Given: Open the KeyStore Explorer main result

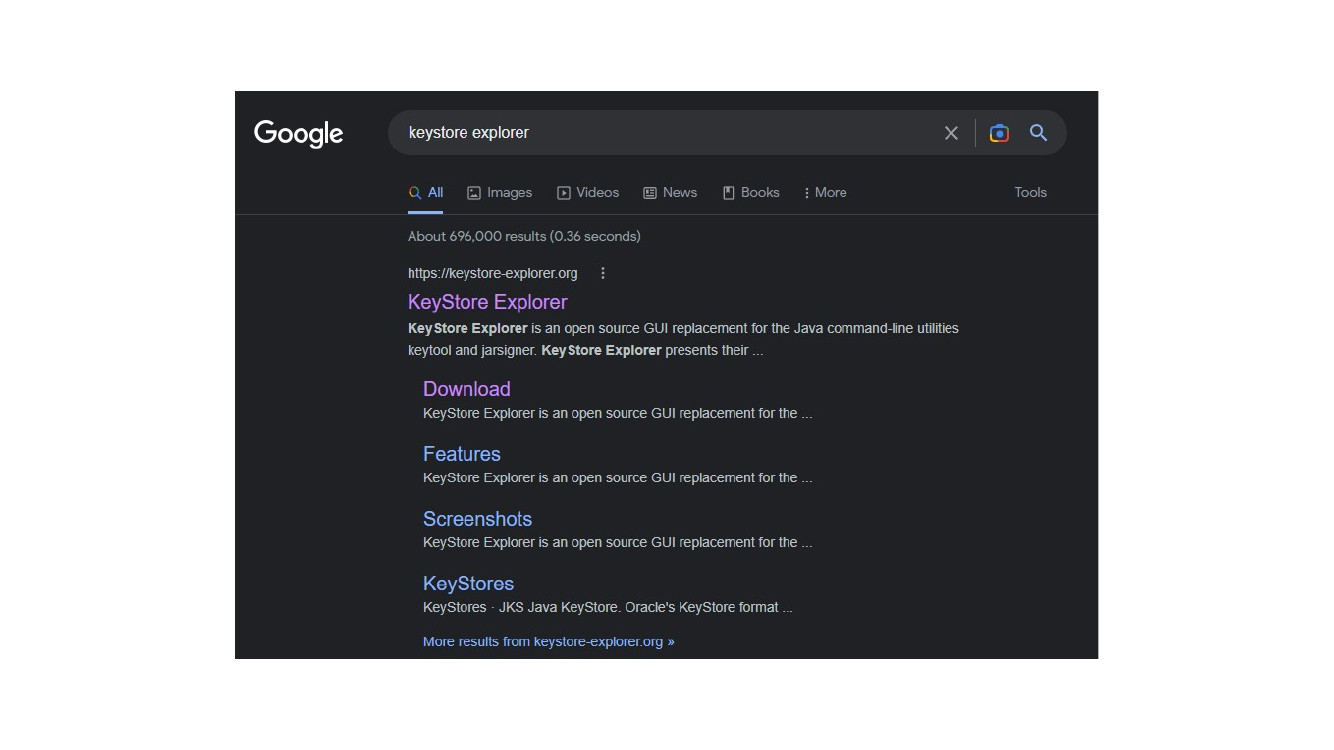Looking at the screenshot, I should tap(487, 302).
